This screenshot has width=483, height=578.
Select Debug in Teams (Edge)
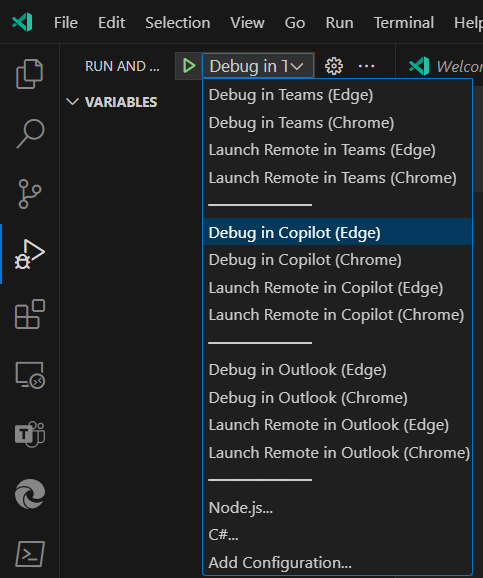[x=337, y=95]
